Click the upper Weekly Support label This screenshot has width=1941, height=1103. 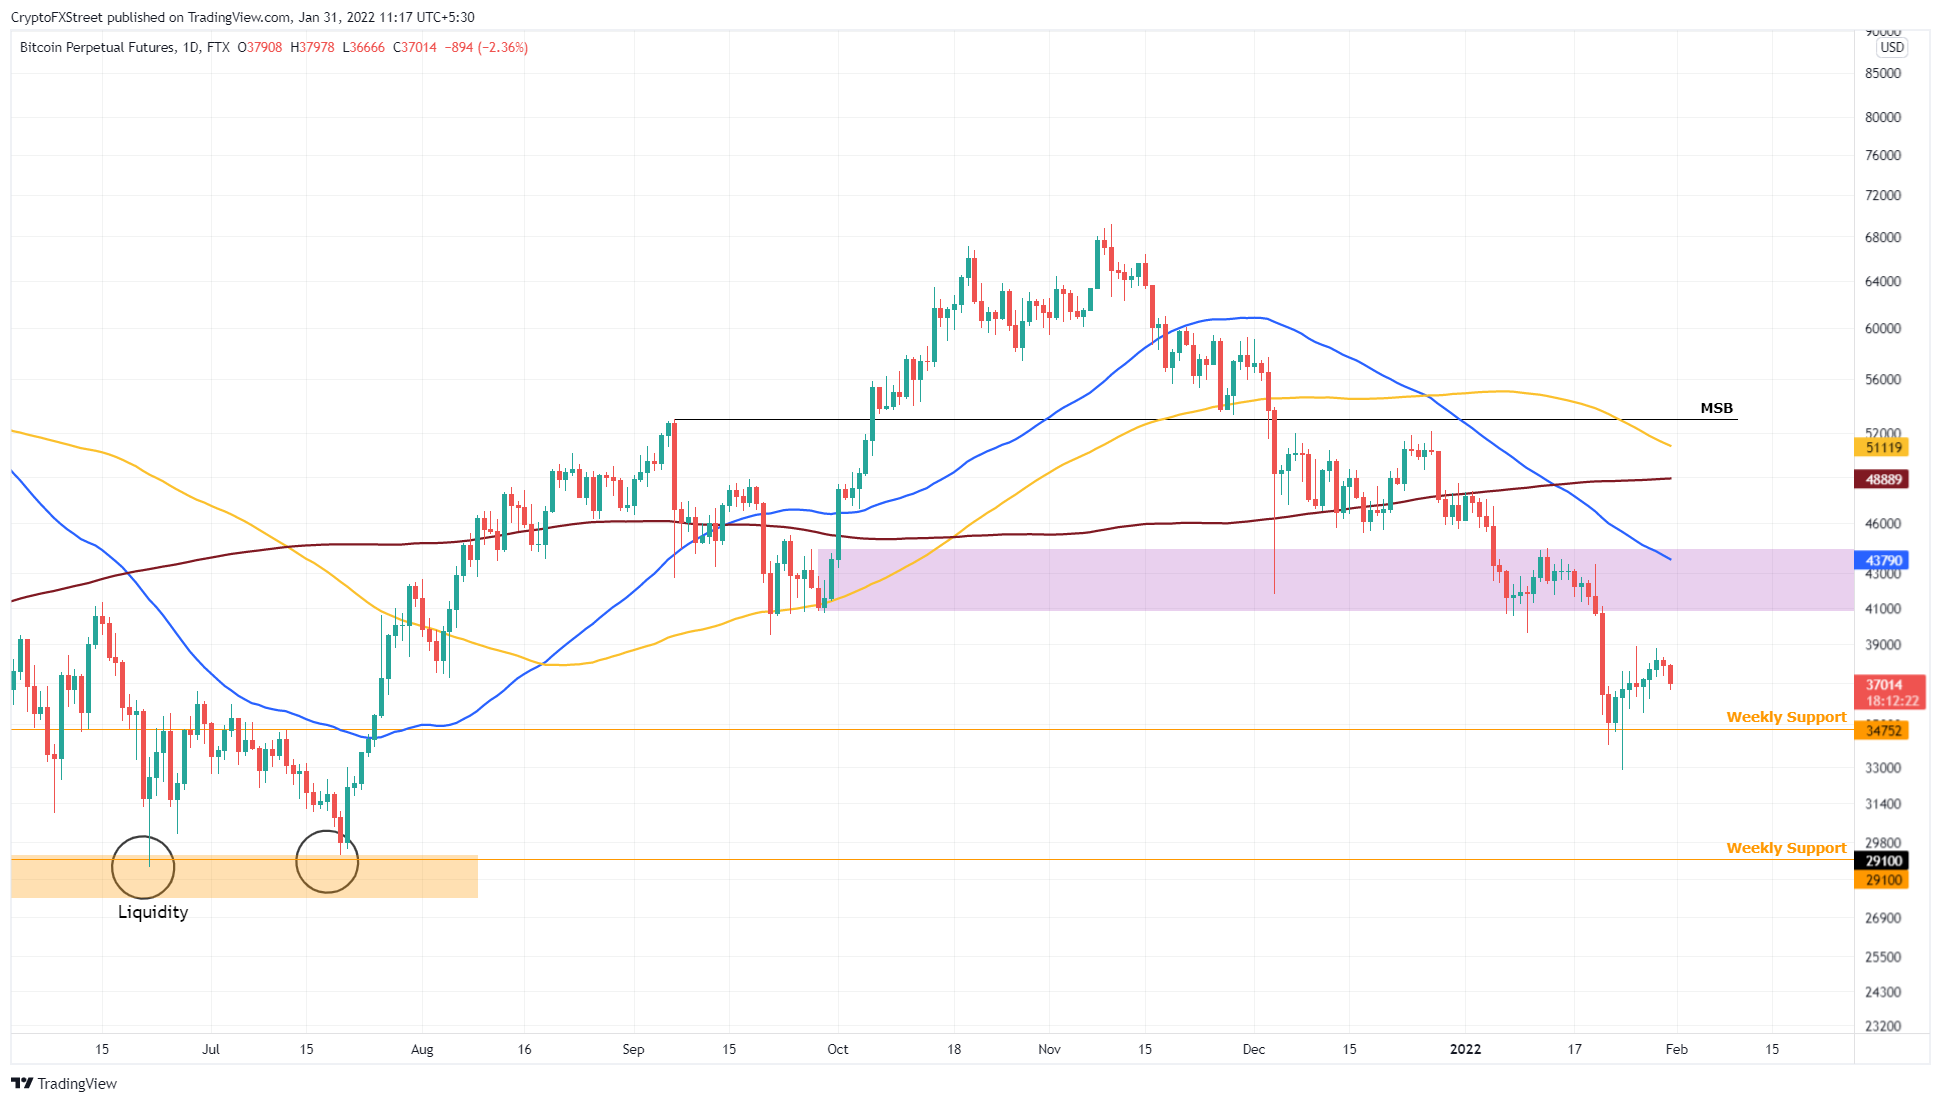pos(1786,717)
